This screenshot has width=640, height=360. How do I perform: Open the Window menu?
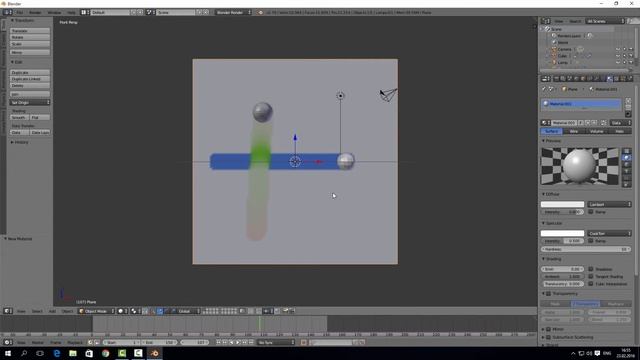click(54, 13)
